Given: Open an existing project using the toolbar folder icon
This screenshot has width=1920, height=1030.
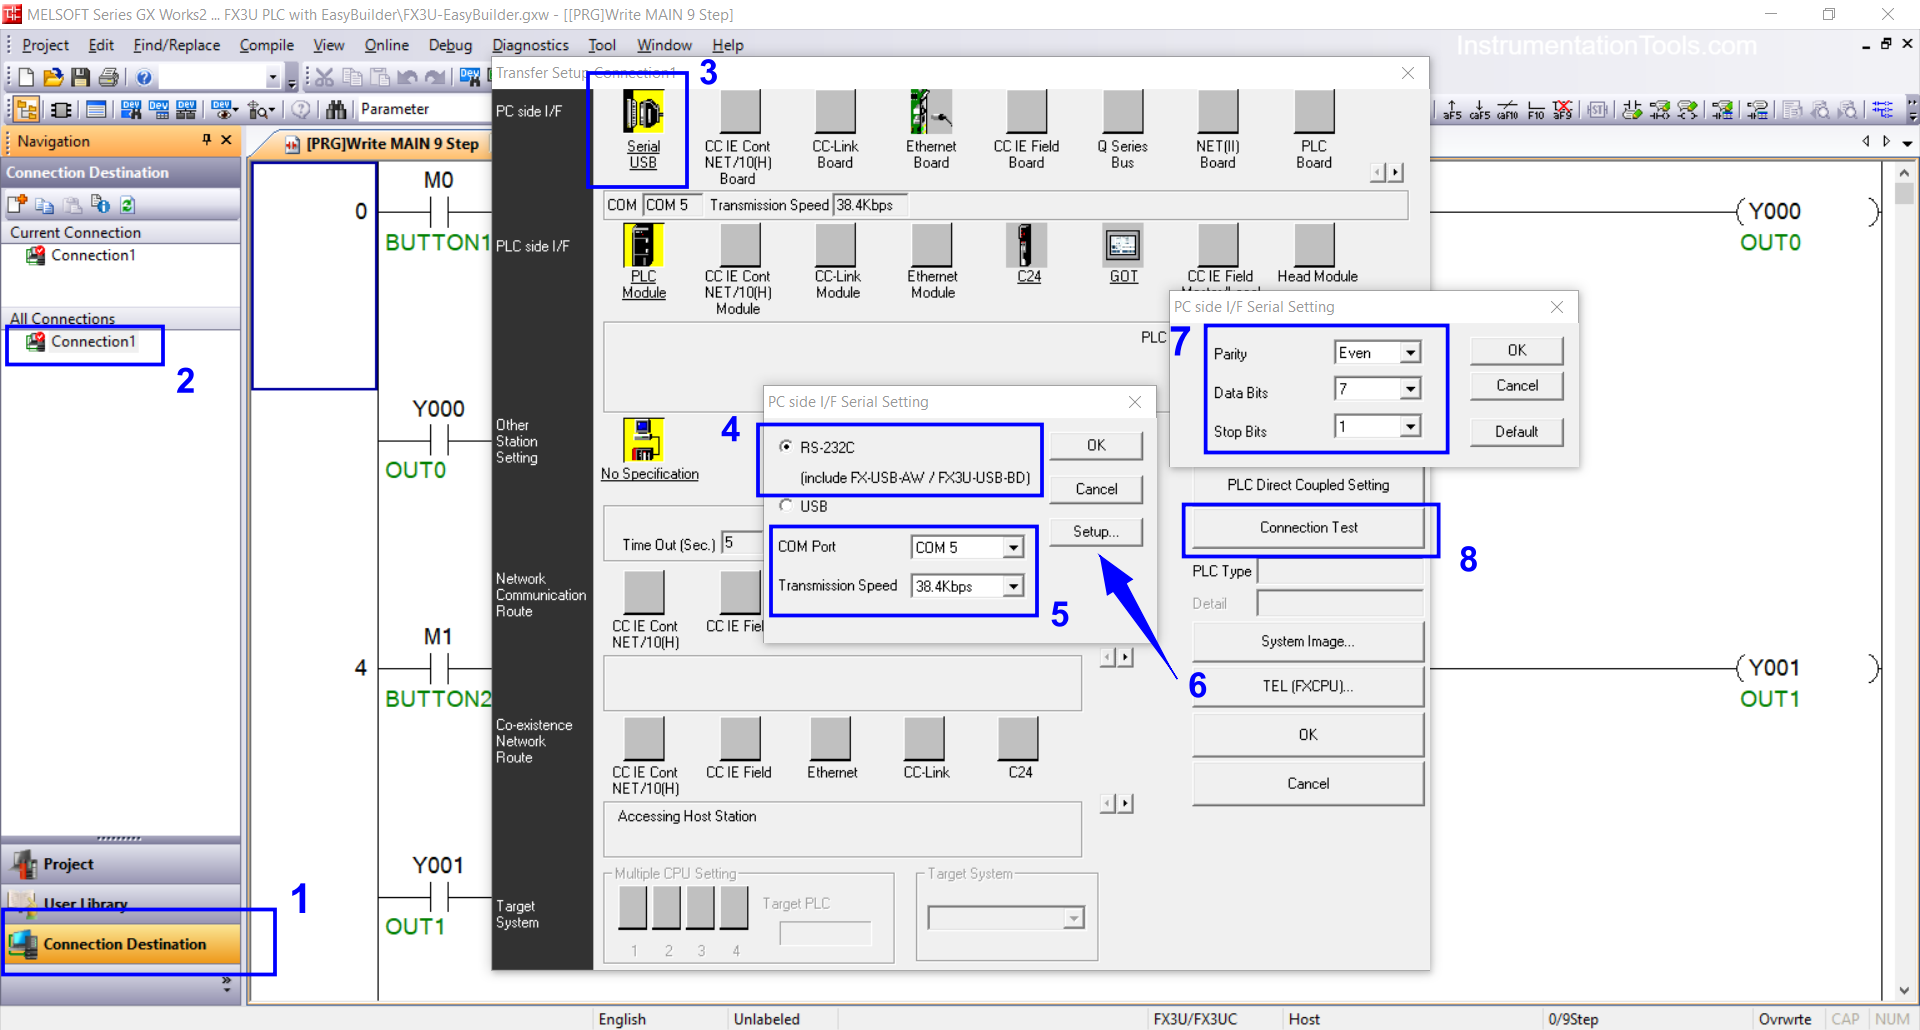Looking at the screenshot, I should tap(53, 77).
